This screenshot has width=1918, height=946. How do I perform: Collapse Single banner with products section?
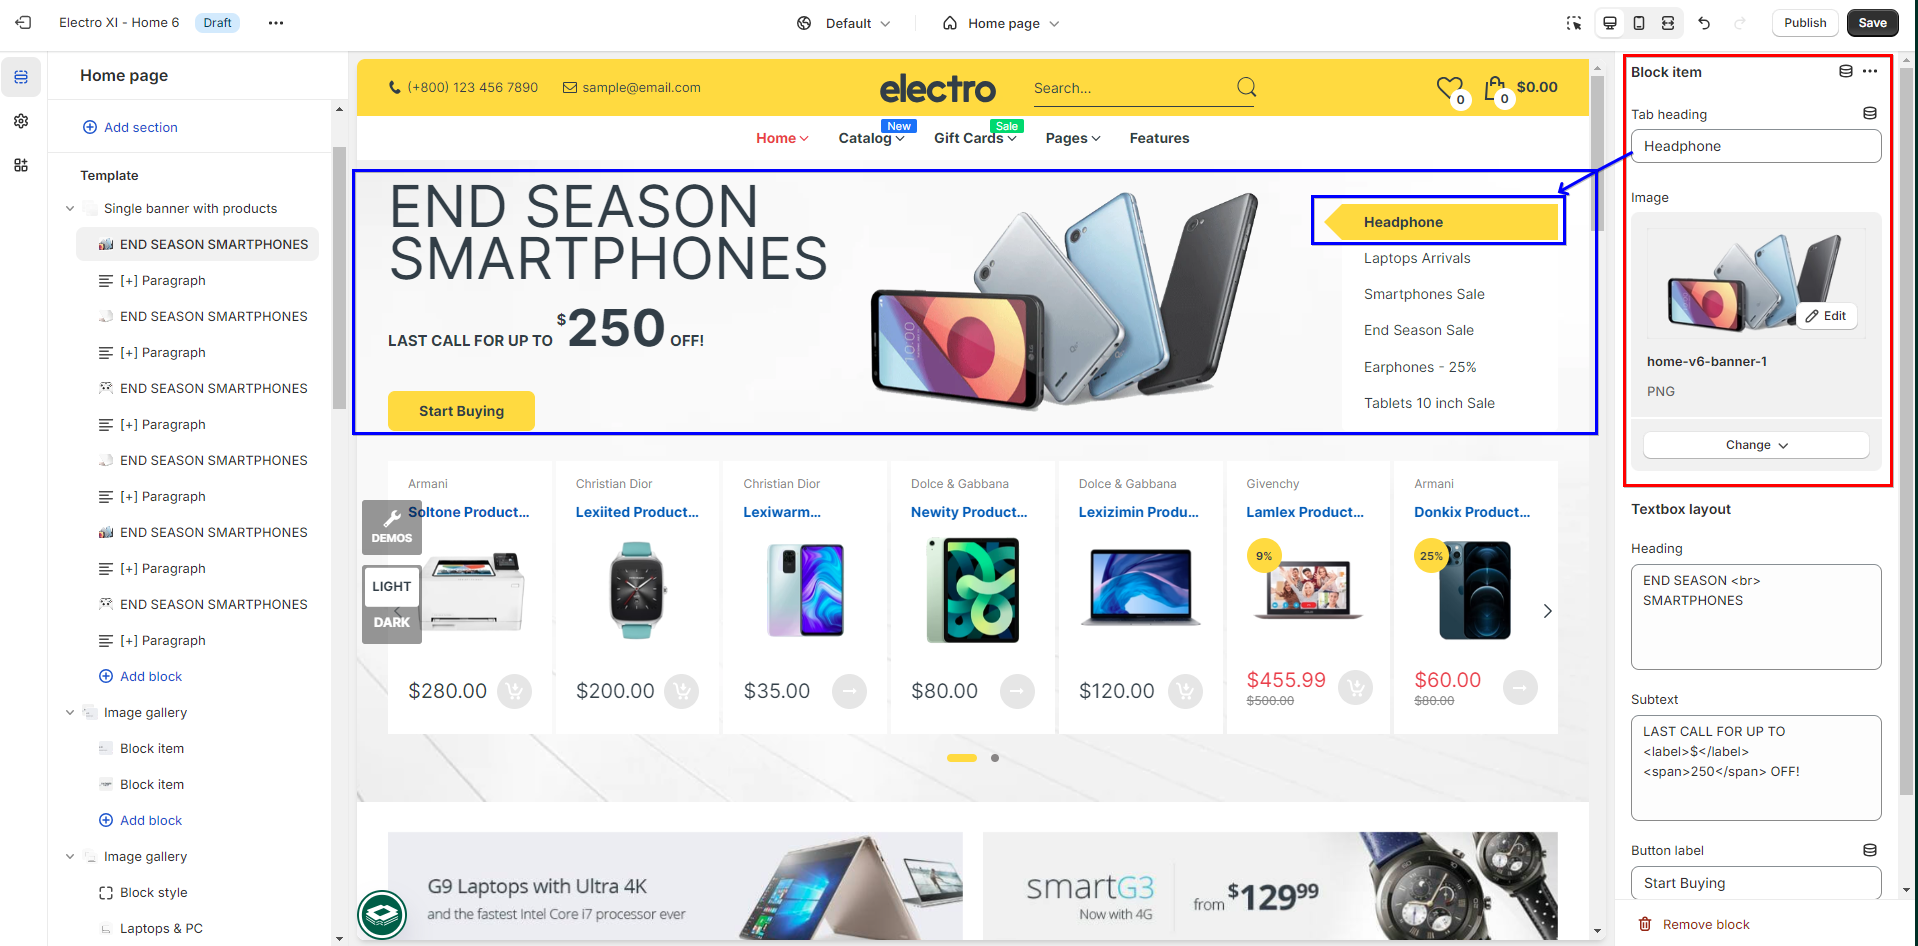tap(70, 209)
